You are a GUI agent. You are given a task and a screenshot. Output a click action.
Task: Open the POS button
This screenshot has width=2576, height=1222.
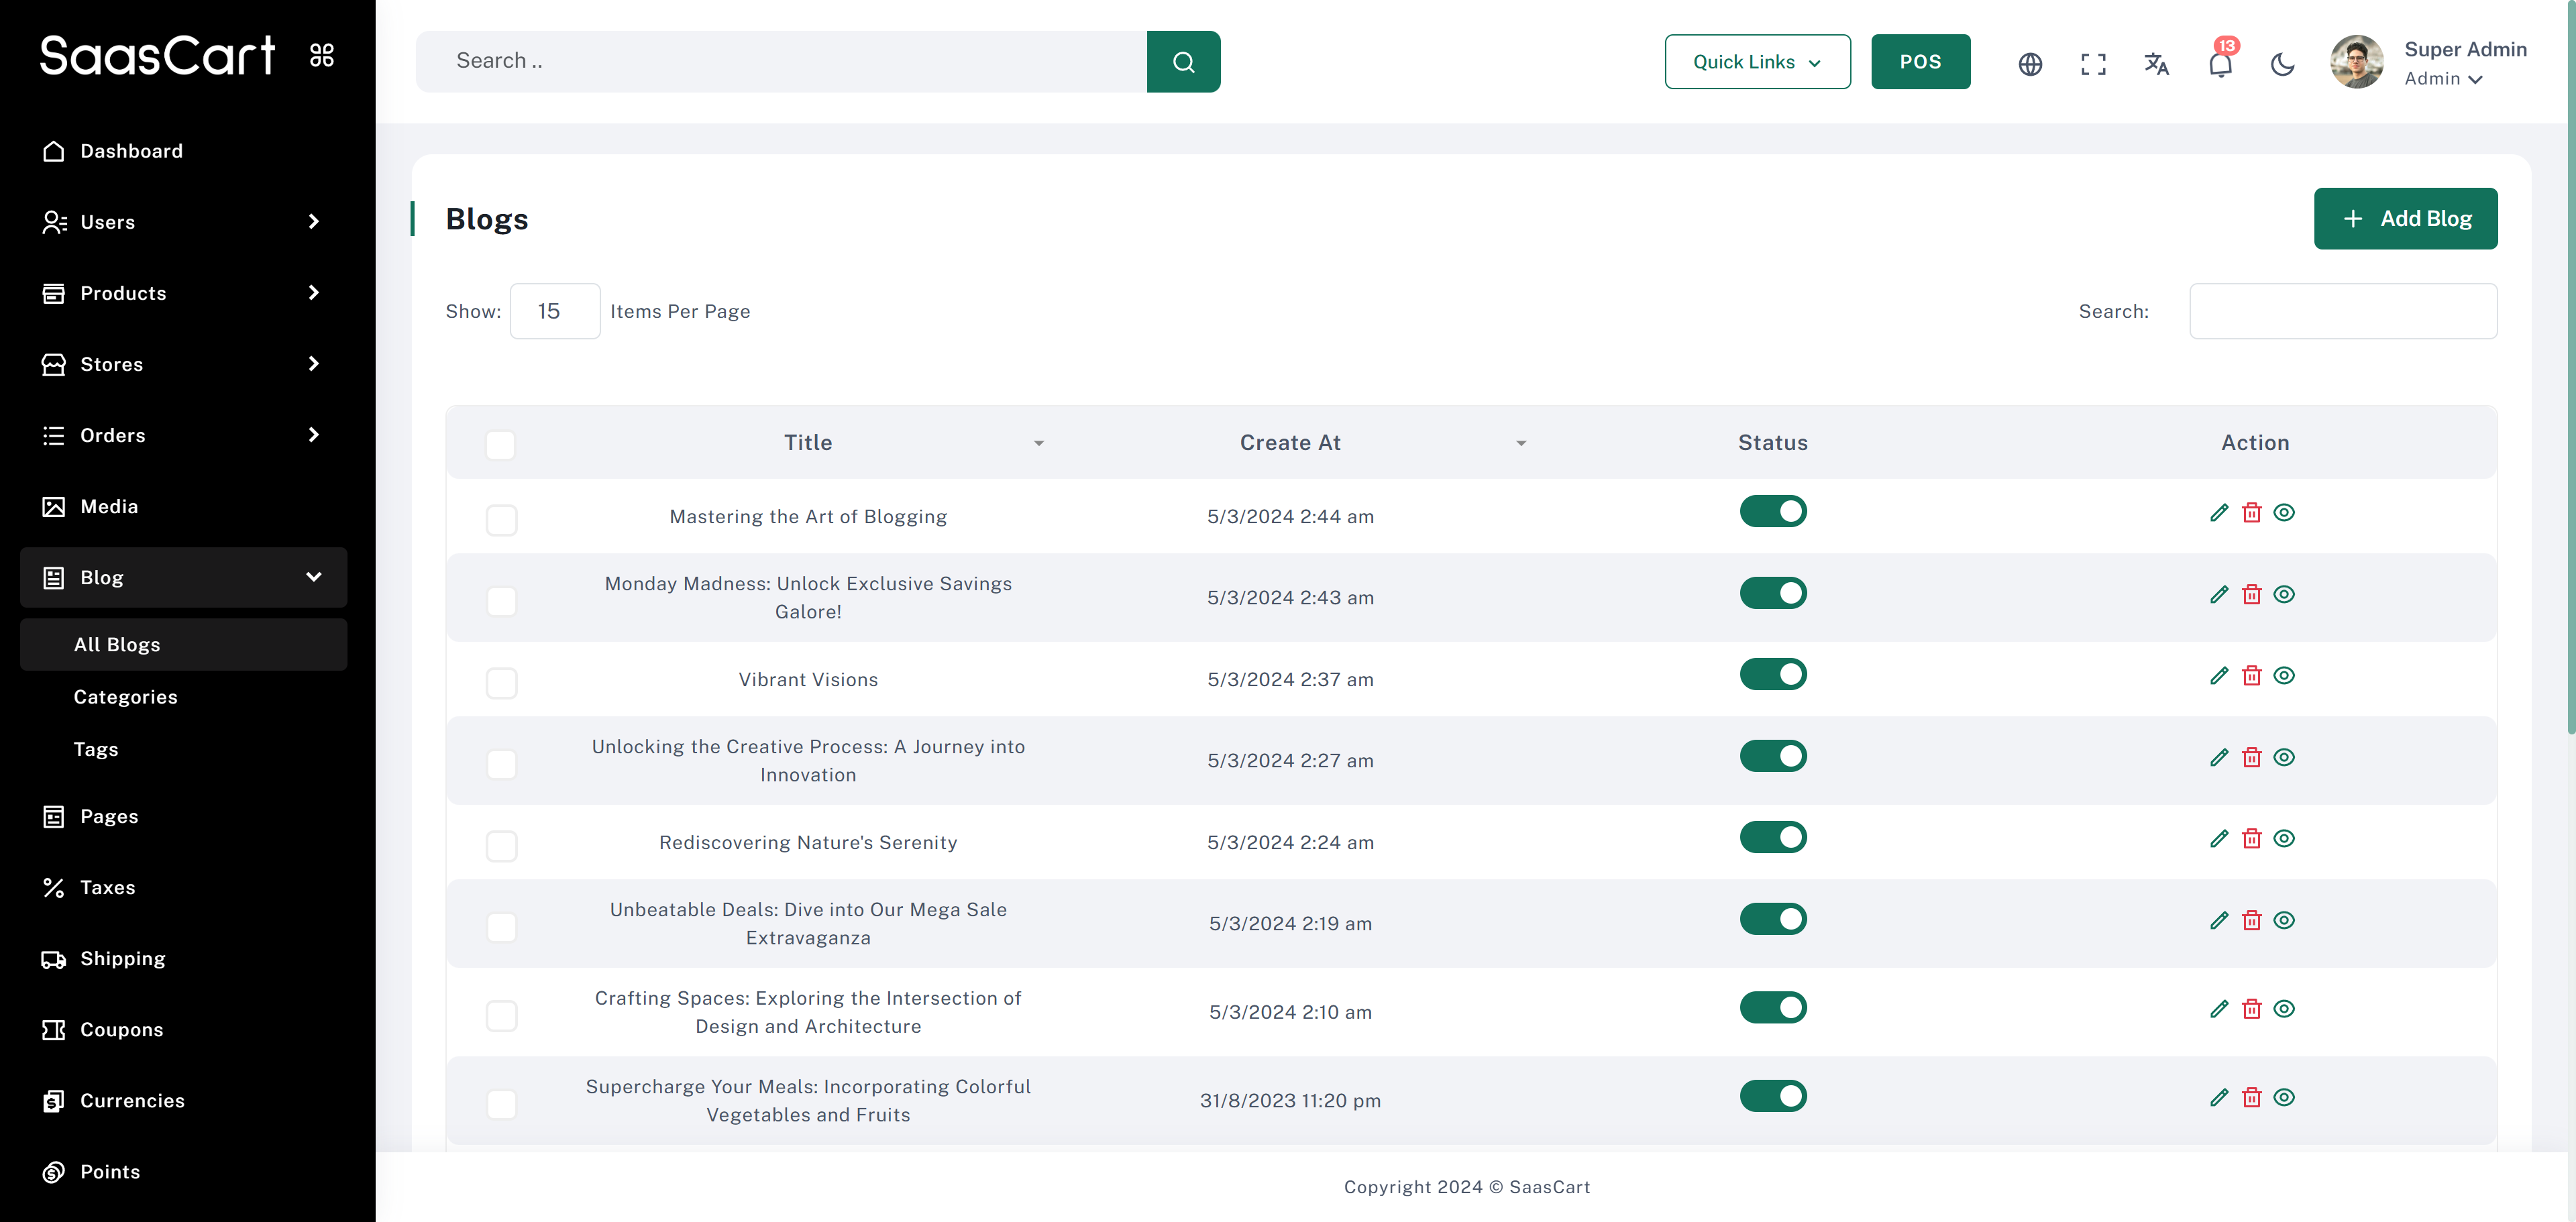pyautogui.click(x=1920, y=62)
